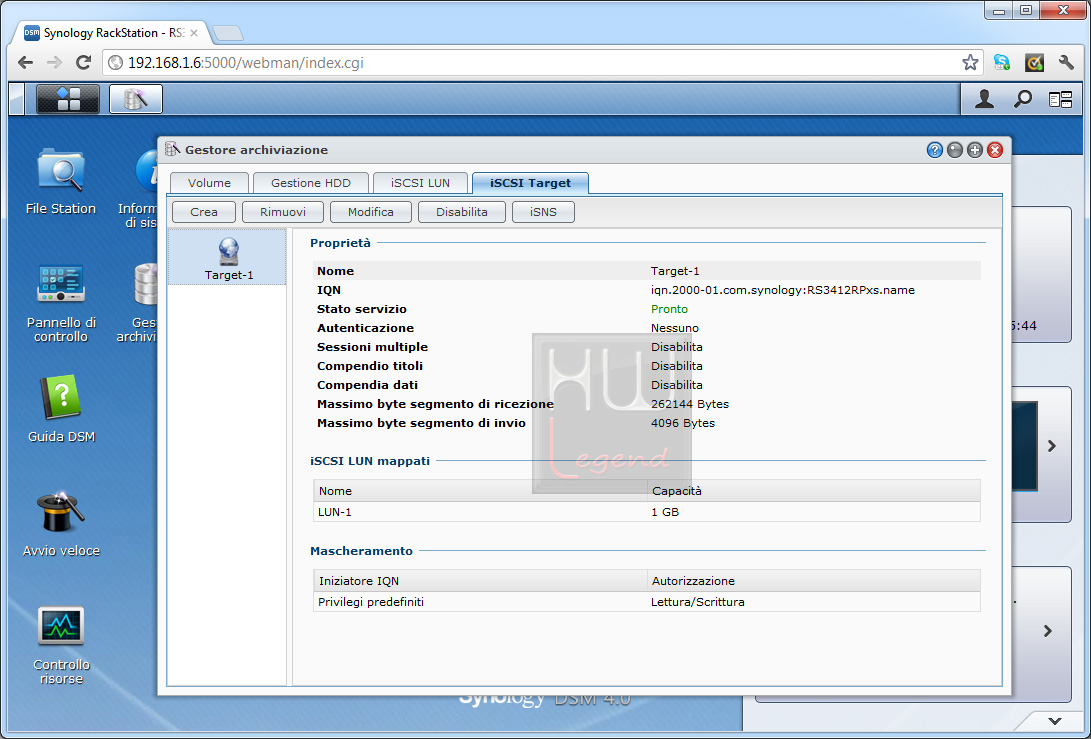Click the Rimuovi button
The image size is (1091, 739).
[x=283, y=212]
